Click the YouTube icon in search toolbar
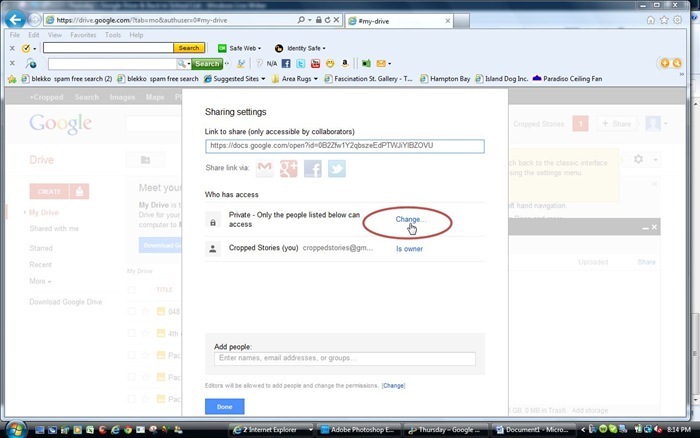This screenshot has width=700, height=438. [x=315, y=63]
